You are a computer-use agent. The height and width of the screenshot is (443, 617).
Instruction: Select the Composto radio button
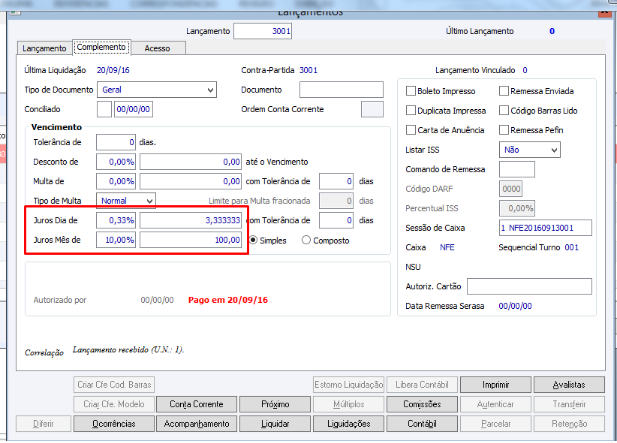306,240
